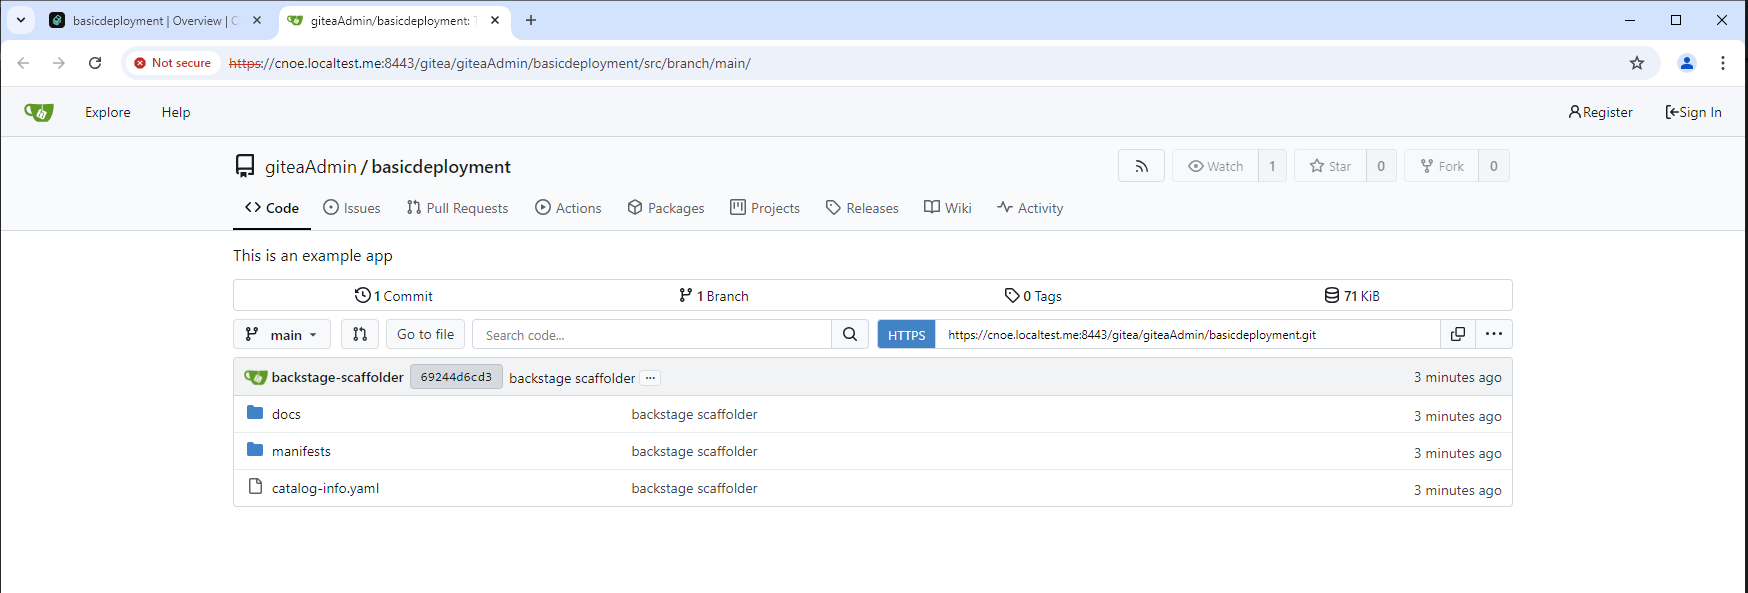Click the code search magnifier button
The width and height of the screenshot is (1748, 593).
pyautogui.click(x=850, y=334)
